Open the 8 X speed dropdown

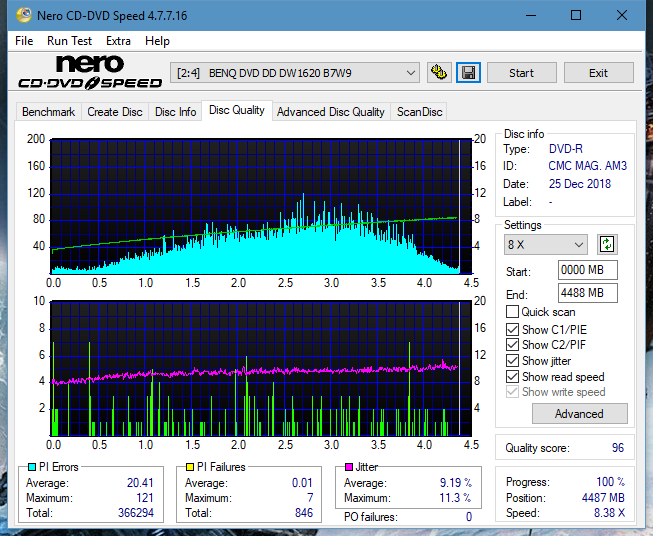(x=546, y=244)
